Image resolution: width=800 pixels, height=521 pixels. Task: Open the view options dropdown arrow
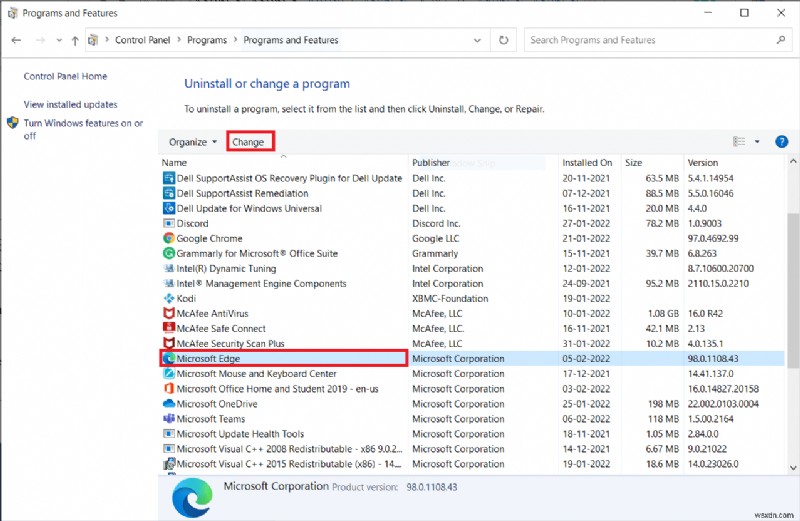(757, 142)
